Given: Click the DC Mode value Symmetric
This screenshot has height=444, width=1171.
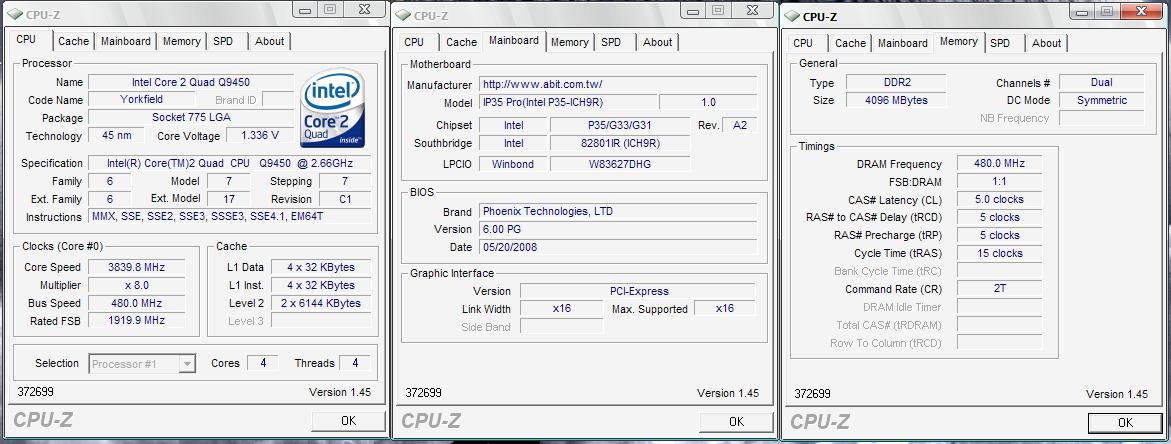Looking at the screenshot, I should [1102, 100].
